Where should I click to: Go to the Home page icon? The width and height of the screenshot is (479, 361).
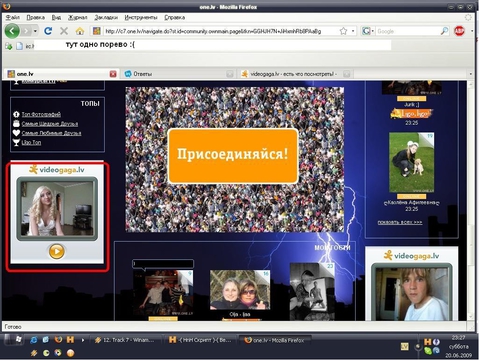(80, 31)
